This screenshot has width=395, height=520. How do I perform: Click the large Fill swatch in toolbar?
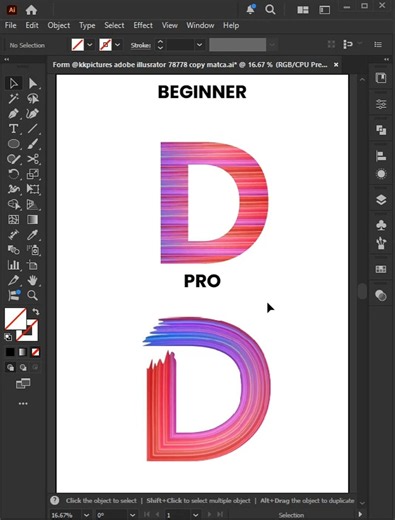point(15,319)
